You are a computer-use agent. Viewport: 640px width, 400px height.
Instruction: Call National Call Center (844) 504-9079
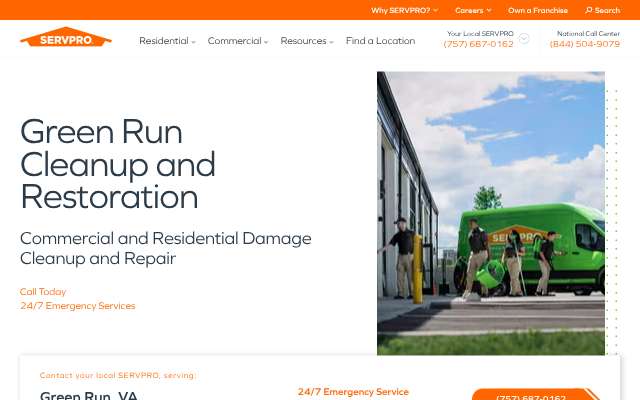click(x=584, y=44)
